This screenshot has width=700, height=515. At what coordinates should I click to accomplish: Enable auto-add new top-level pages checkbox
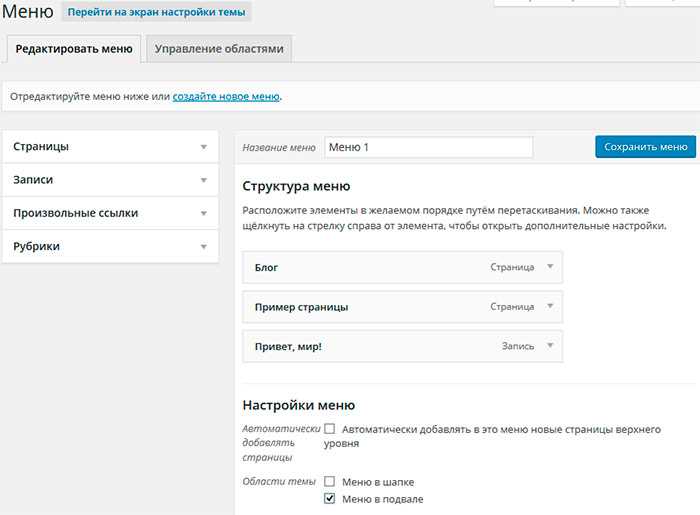point(329,429)
